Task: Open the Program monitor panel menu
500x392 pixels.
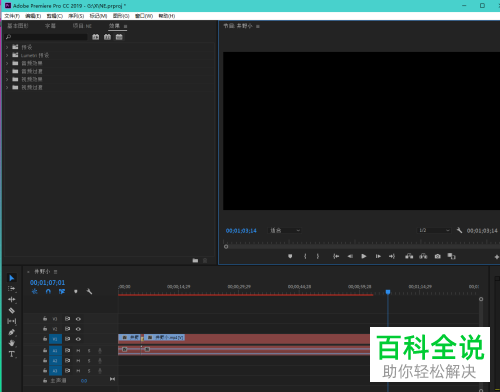Action: 258,26
